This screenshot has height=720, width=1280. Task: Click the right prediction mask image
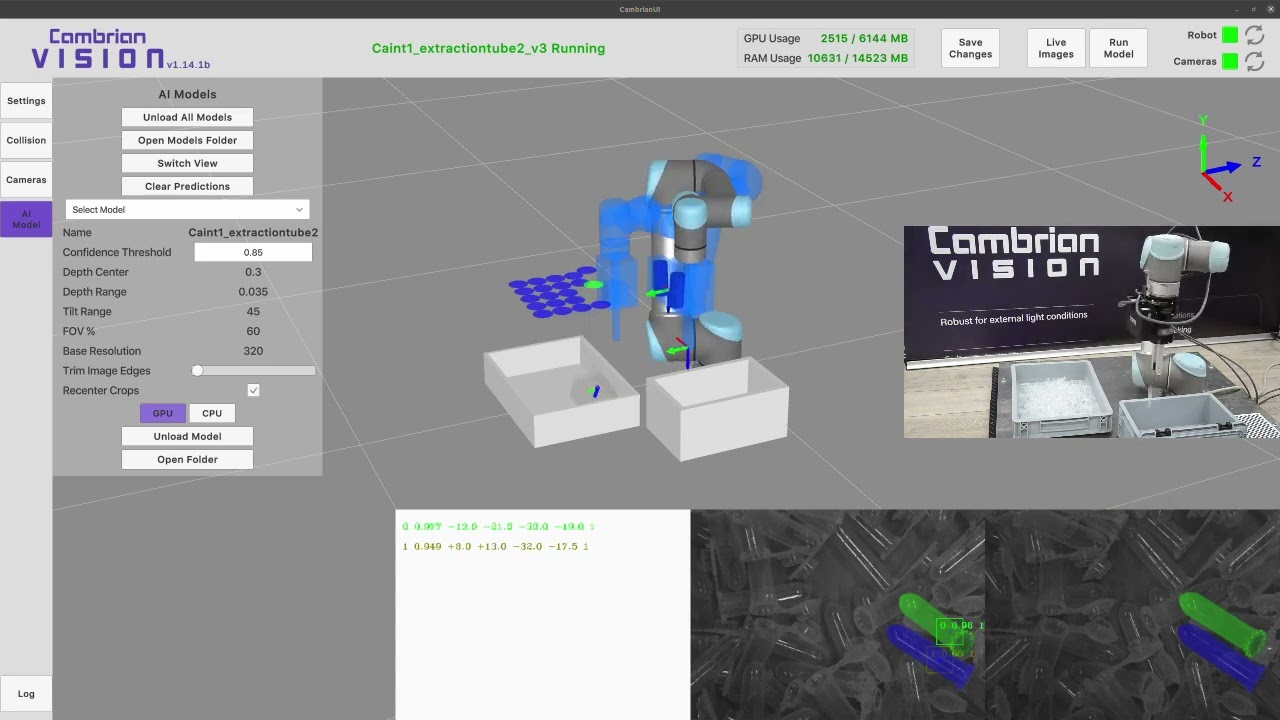coord(1132,615)
